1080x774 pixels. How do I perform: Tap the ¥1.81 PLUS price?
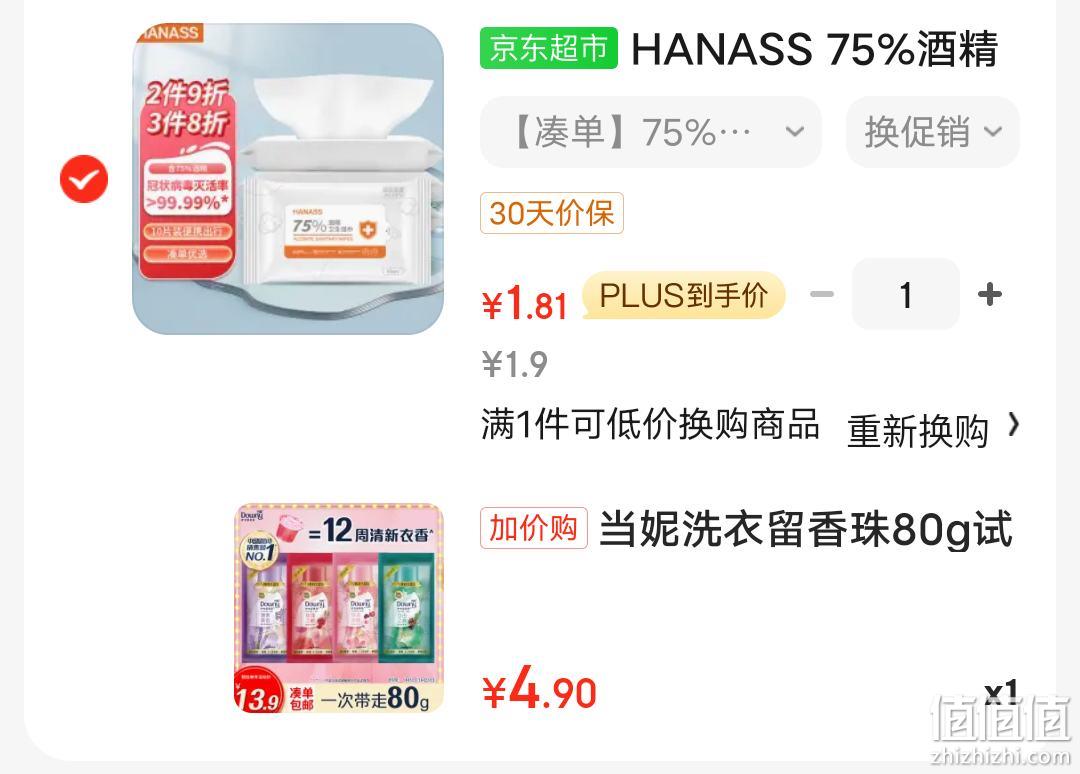click(x=524, y=304)
